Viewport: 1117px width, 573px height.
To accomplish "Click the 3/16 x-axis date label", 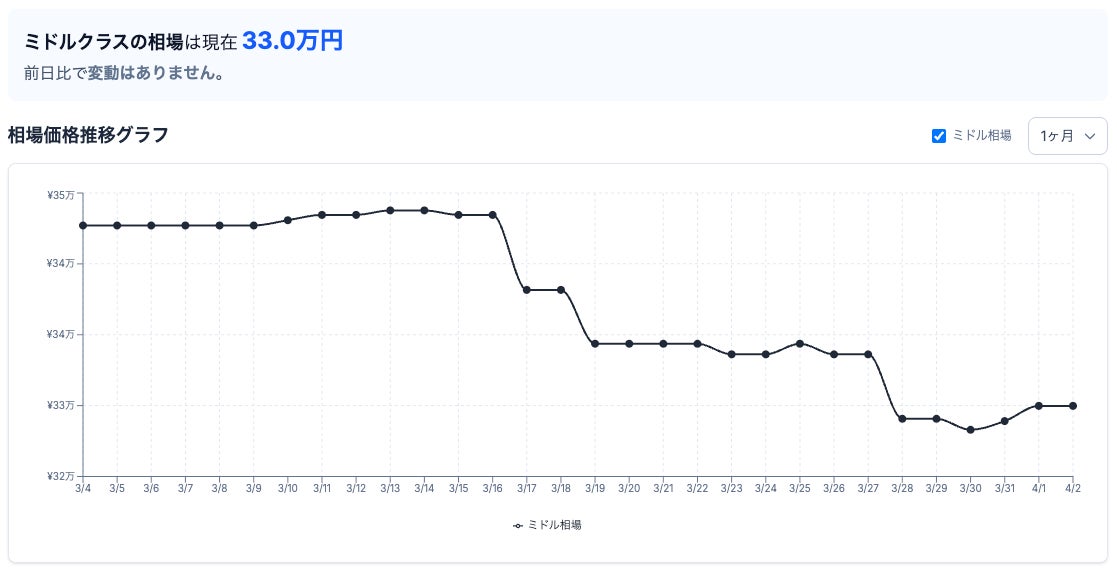I will (492, 489).
